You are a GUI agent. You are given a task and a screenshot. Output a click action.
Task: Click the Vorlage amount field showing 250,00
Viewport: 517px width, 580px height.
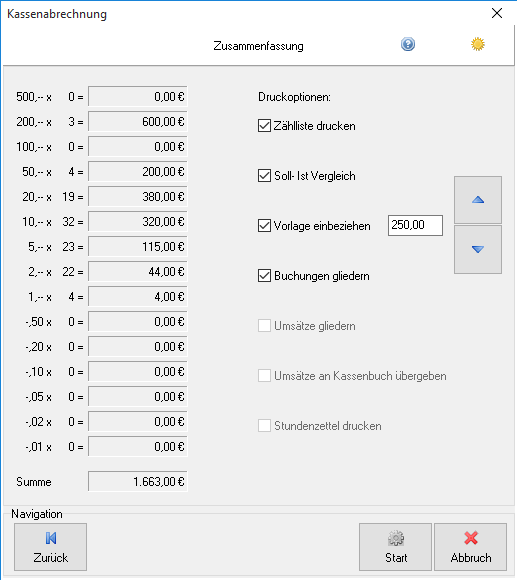(x=415, y=225)
